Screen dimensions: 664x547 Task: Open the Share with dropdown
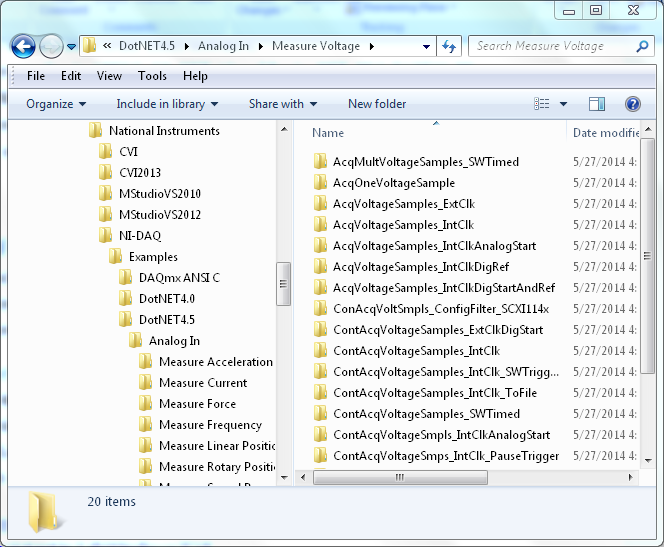(283, 104)
